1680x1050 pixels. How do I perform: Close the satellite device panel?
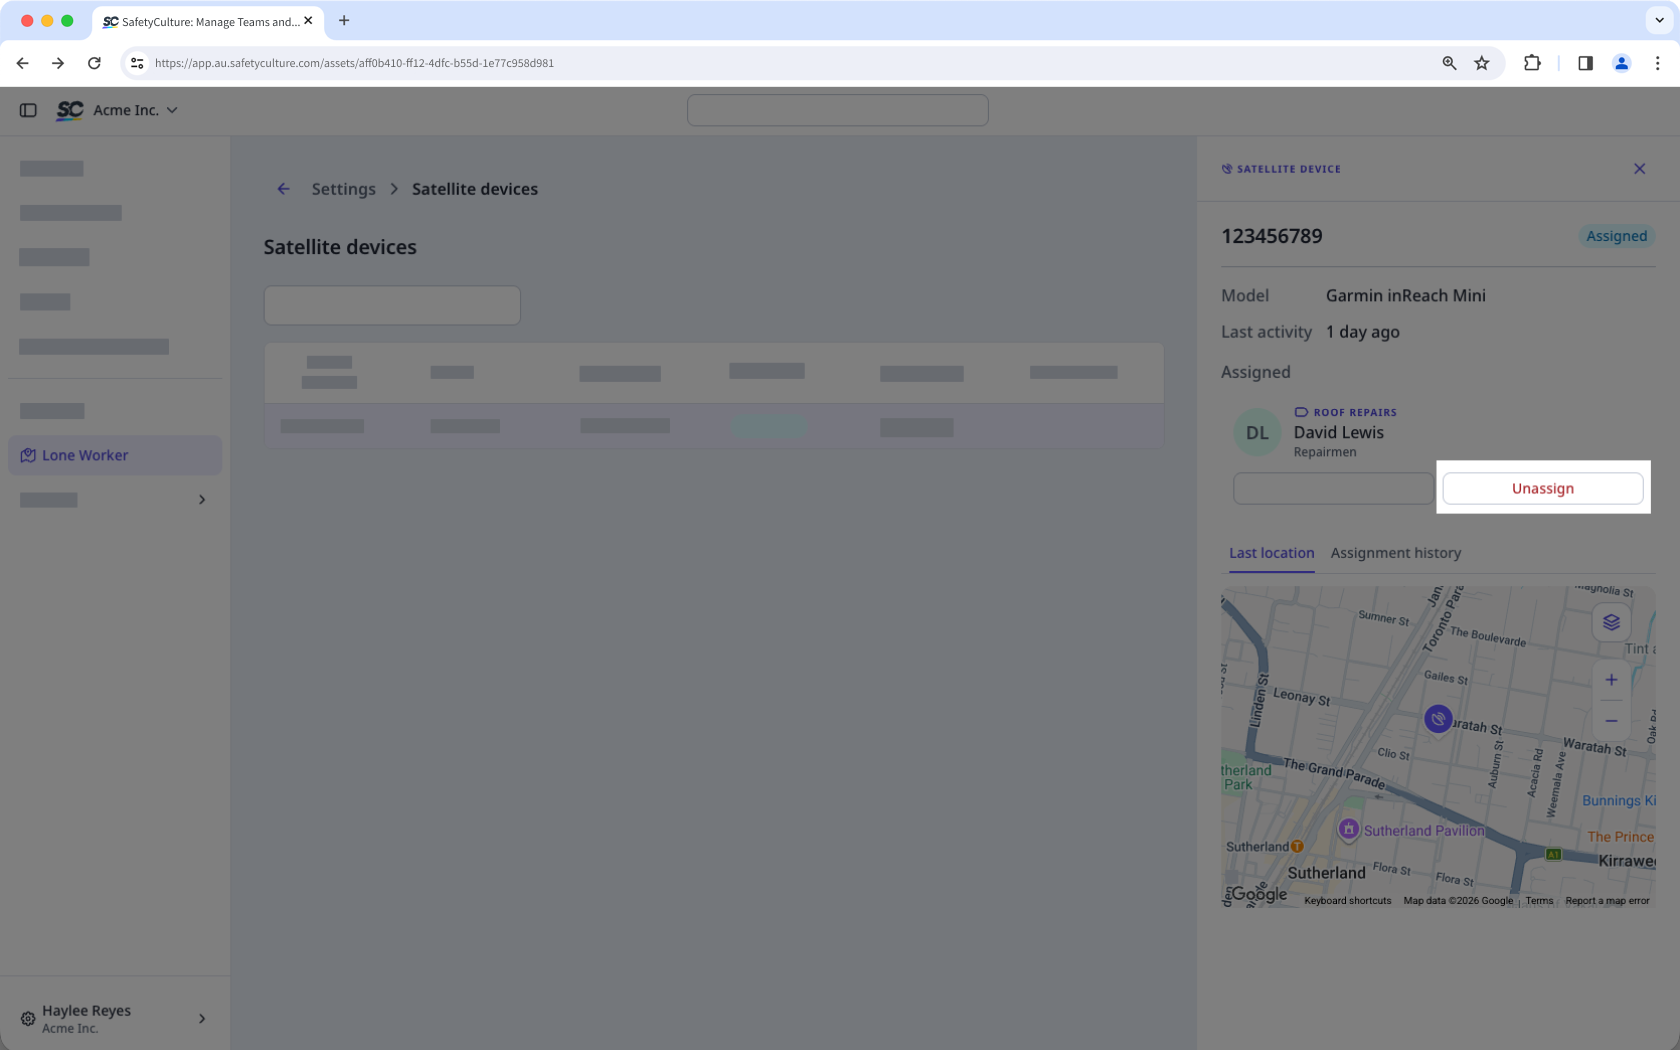coord(1639,169)
